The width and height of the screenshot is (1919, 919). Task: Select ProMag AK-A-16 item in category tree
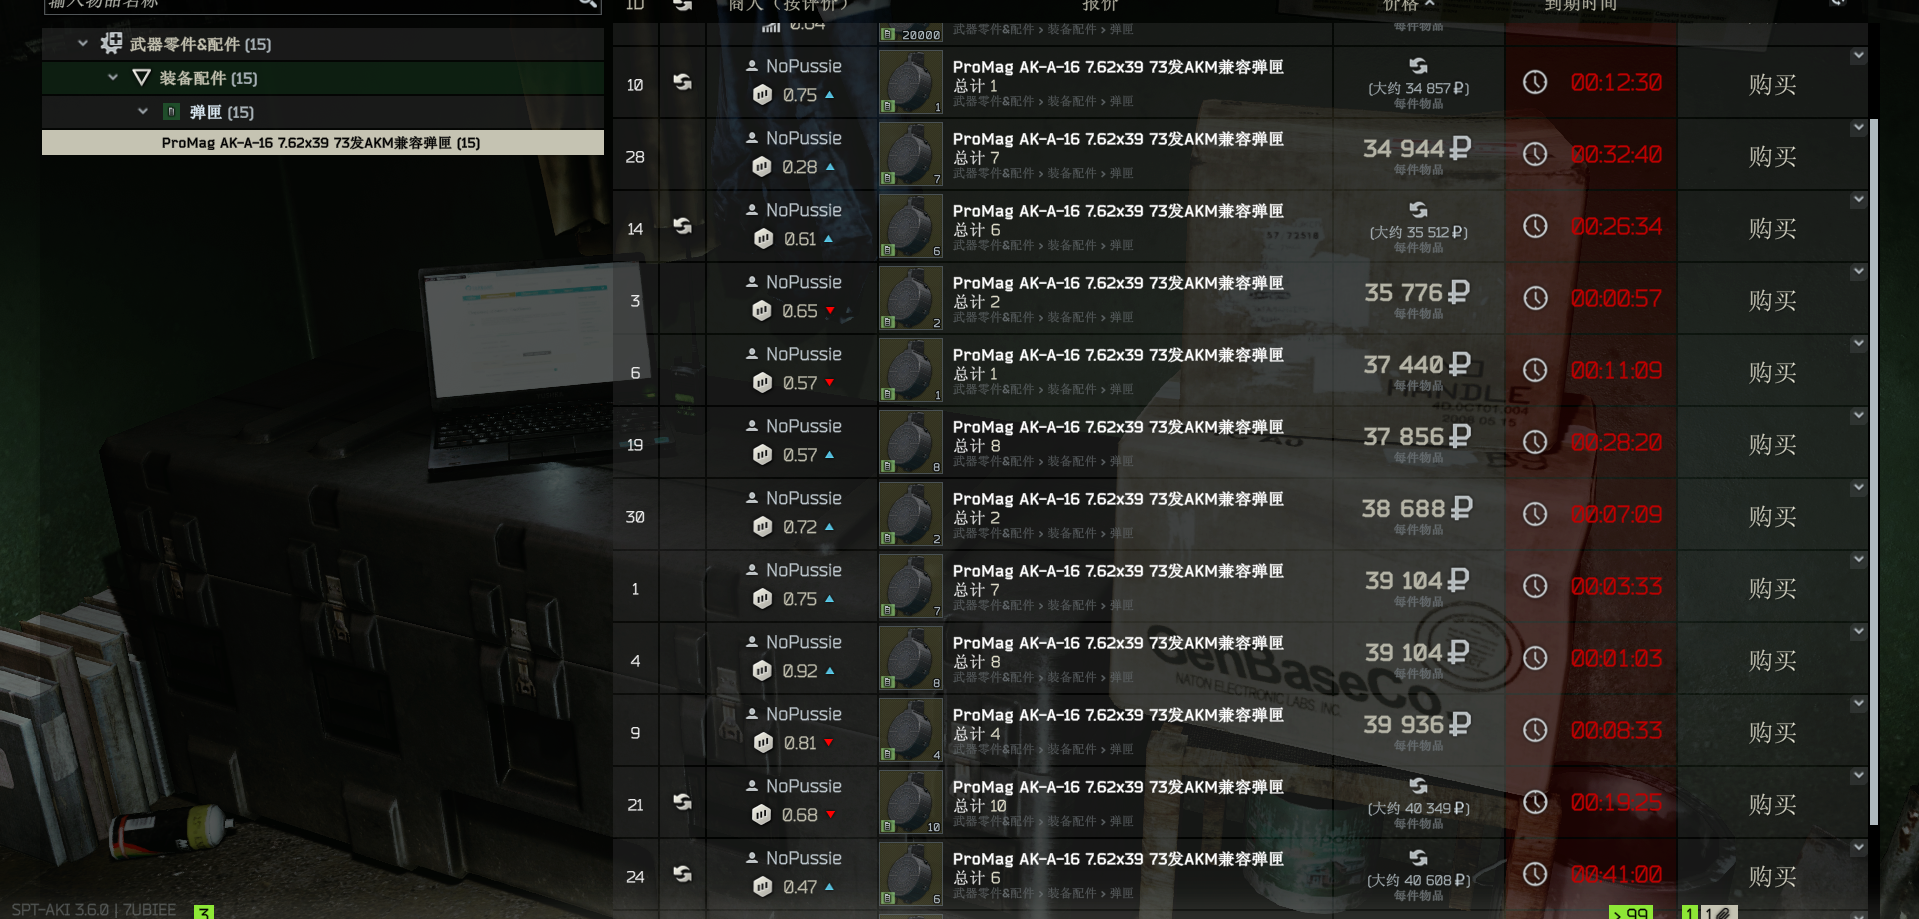point(323,143)
